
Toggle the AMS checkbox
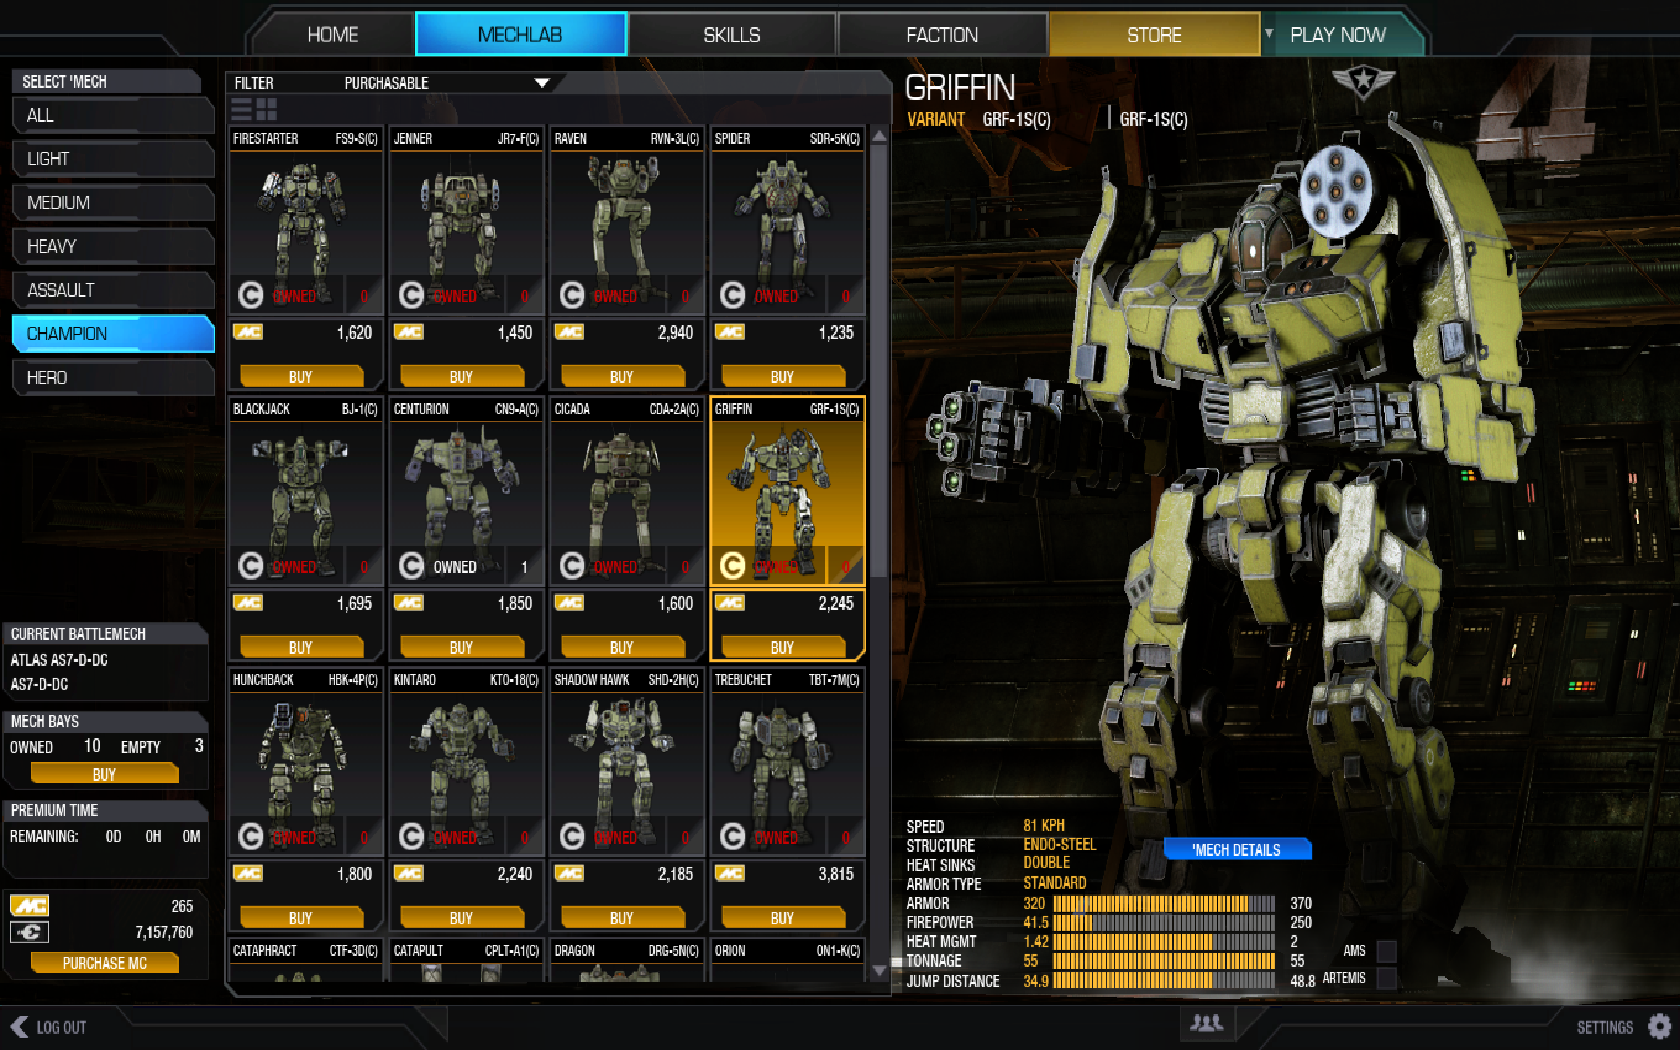coord(1386,951)
